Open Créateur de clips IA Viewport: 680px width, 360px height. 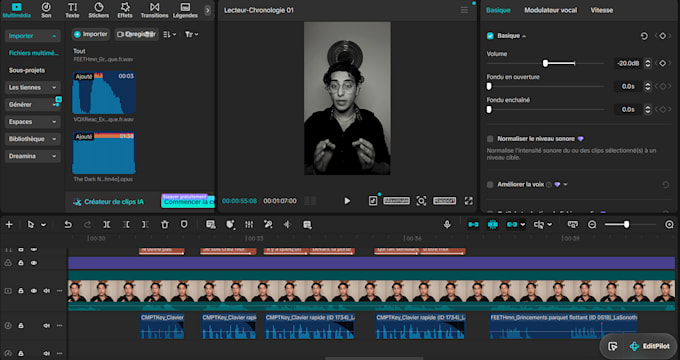(108, 202)
